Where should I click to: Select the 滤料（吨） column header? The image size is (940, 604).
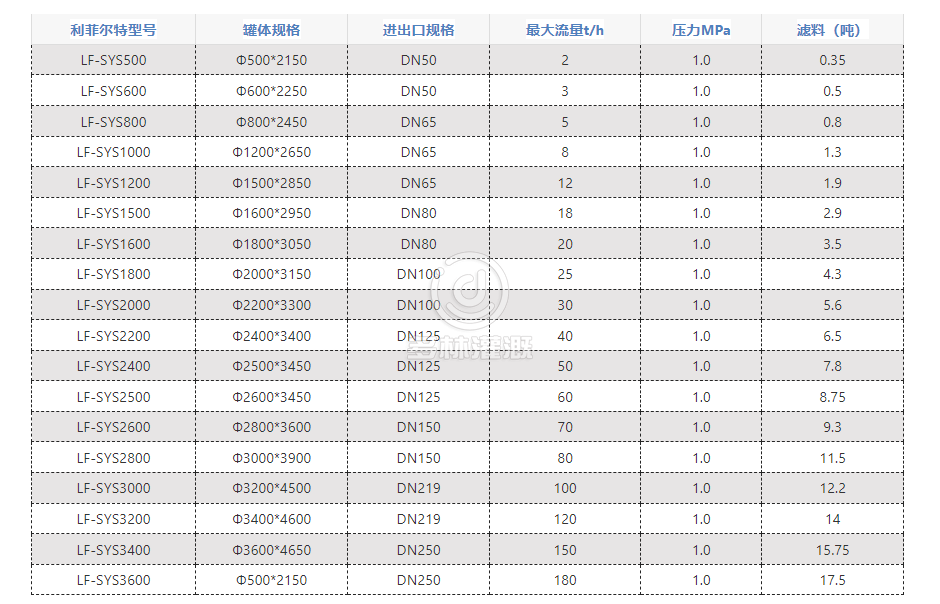pyautogui.click(x=832, y=30)
